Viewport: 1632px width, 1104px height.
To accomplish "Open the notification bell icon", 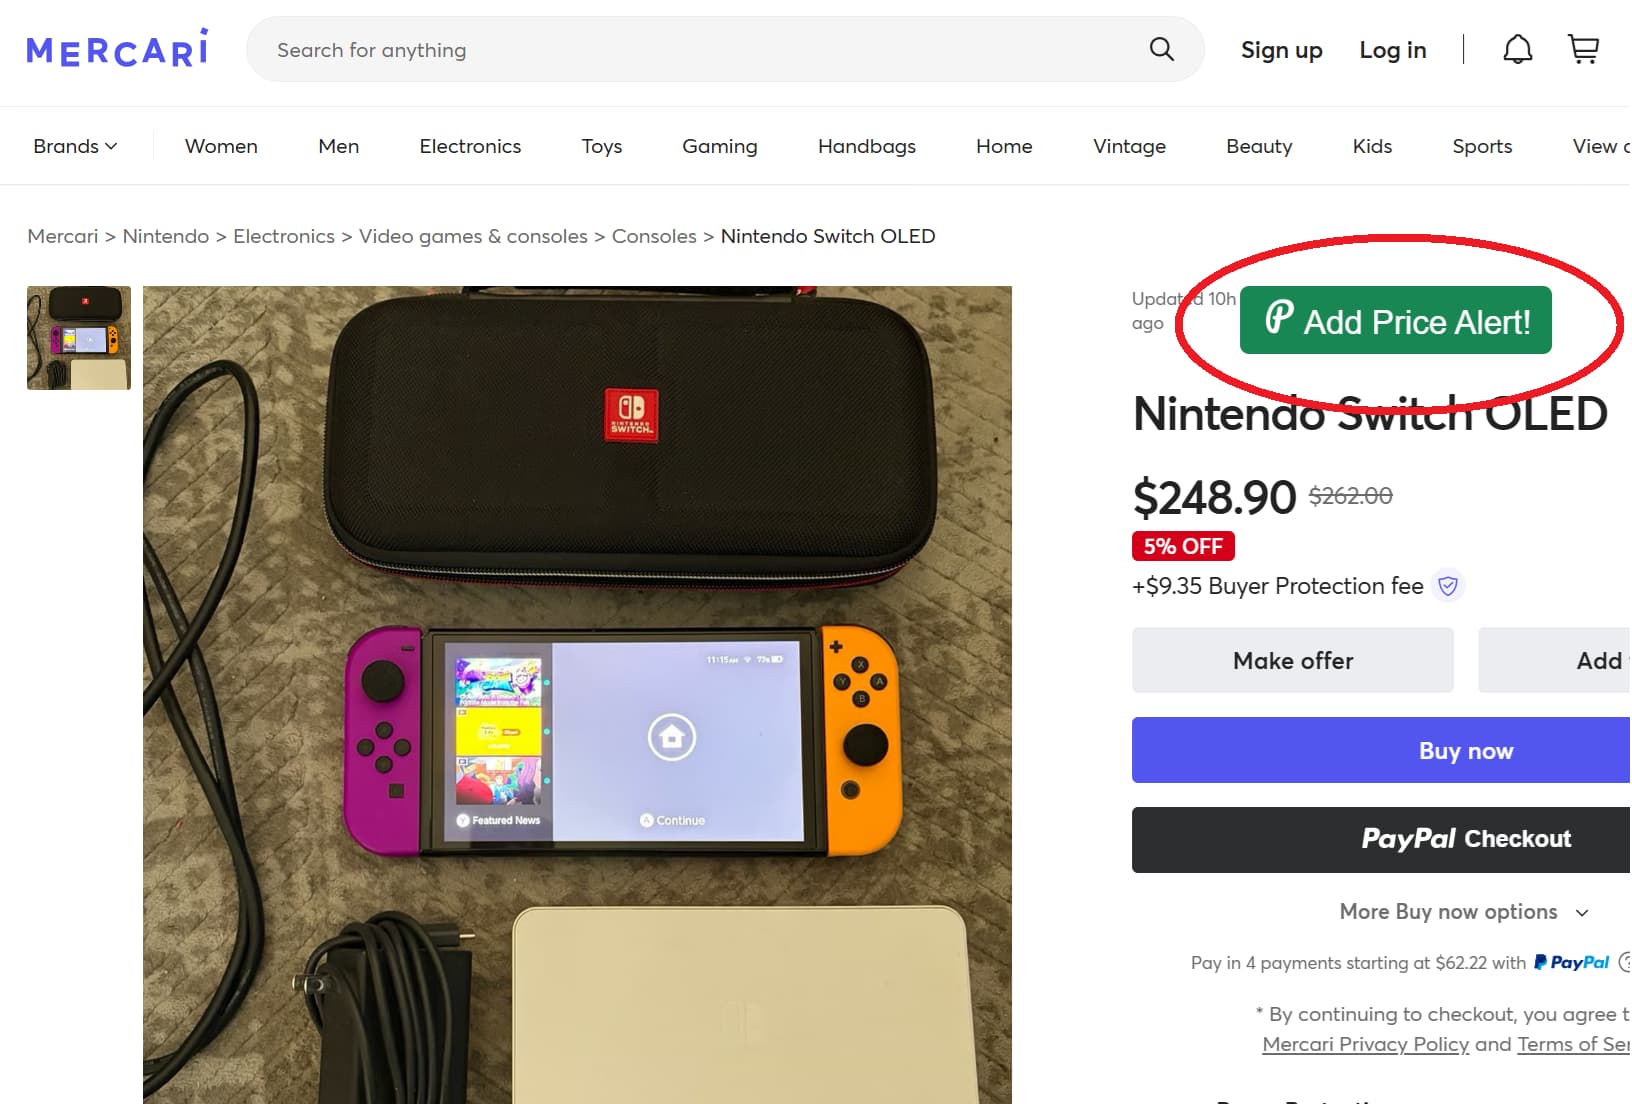I will (x=1517, y=49).
